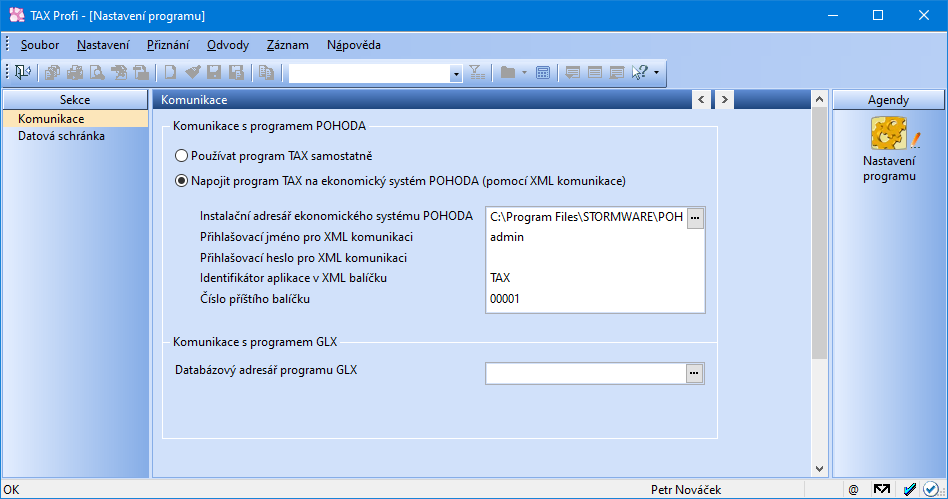
Task: Click the blue checkmark status bar icon
Action: coord(909,489)
